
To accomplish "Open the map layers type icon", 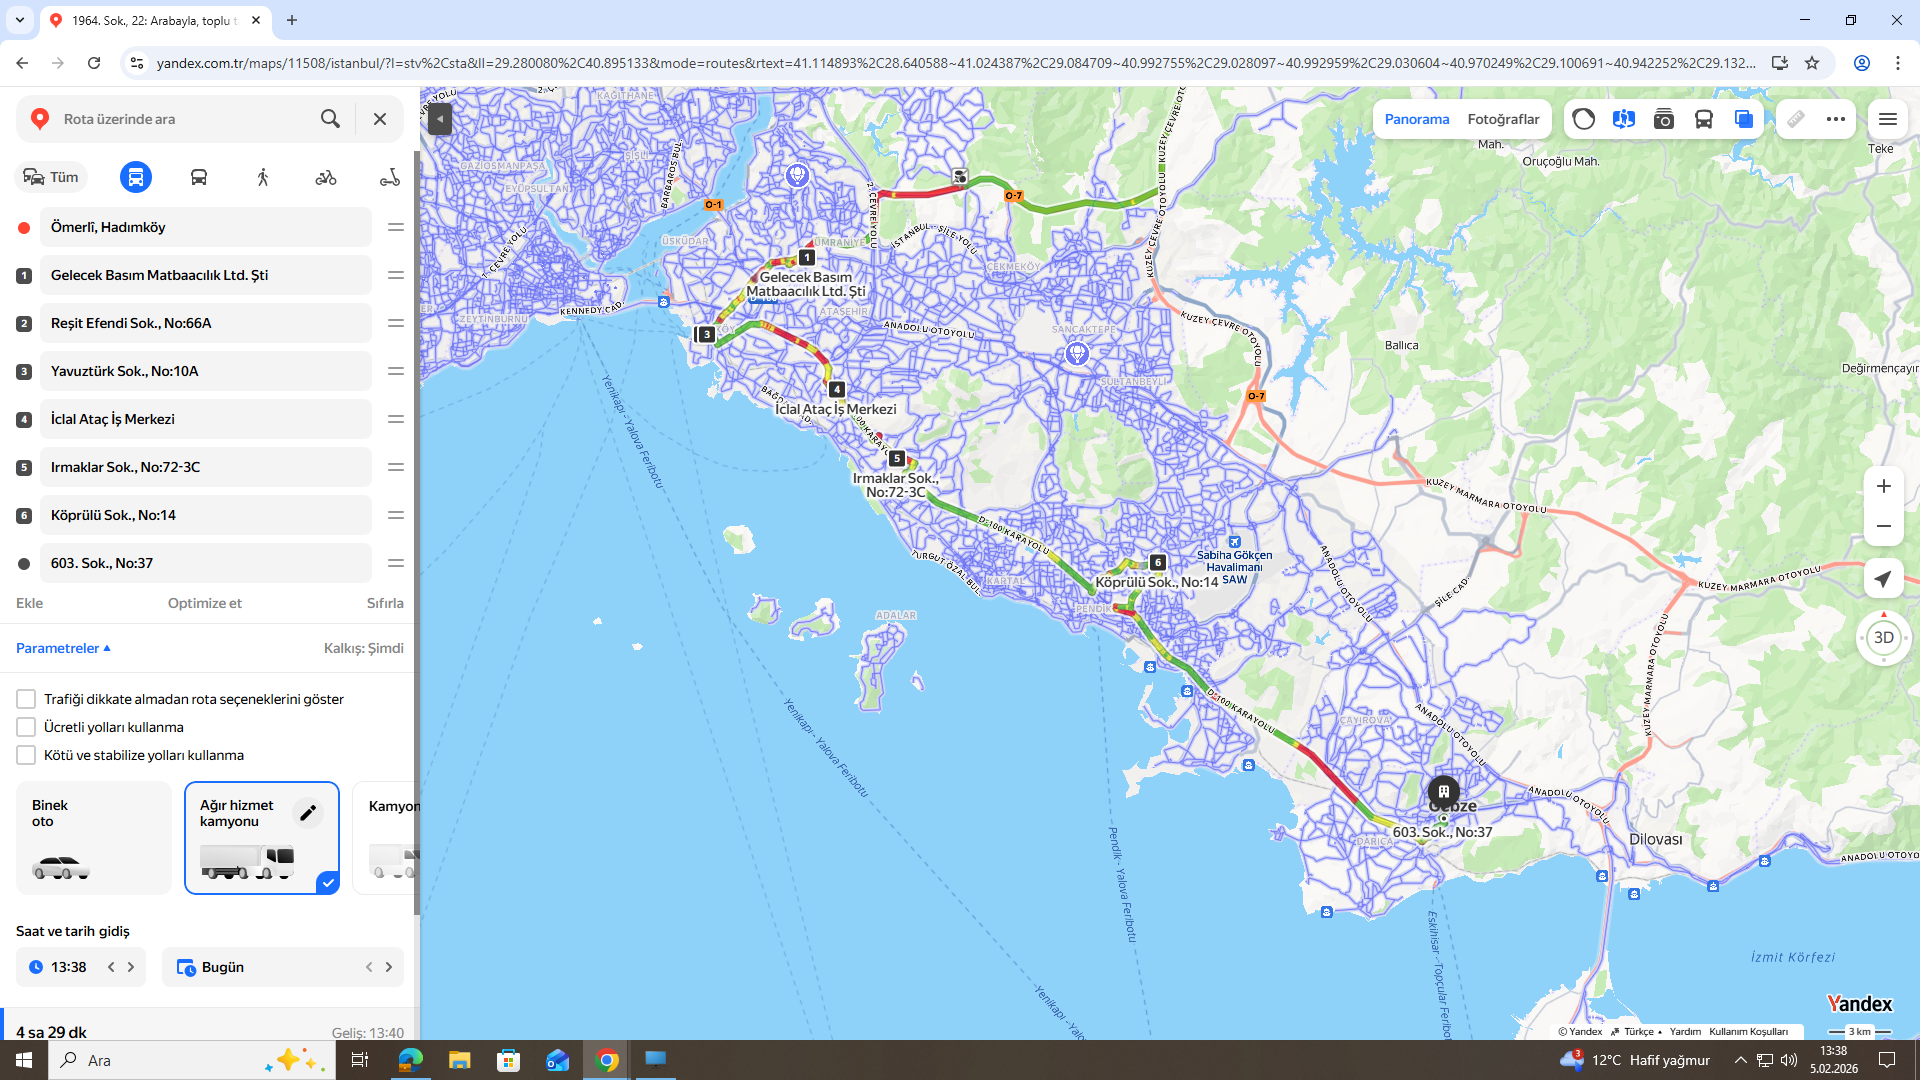I will click(x=1744, y=119).
